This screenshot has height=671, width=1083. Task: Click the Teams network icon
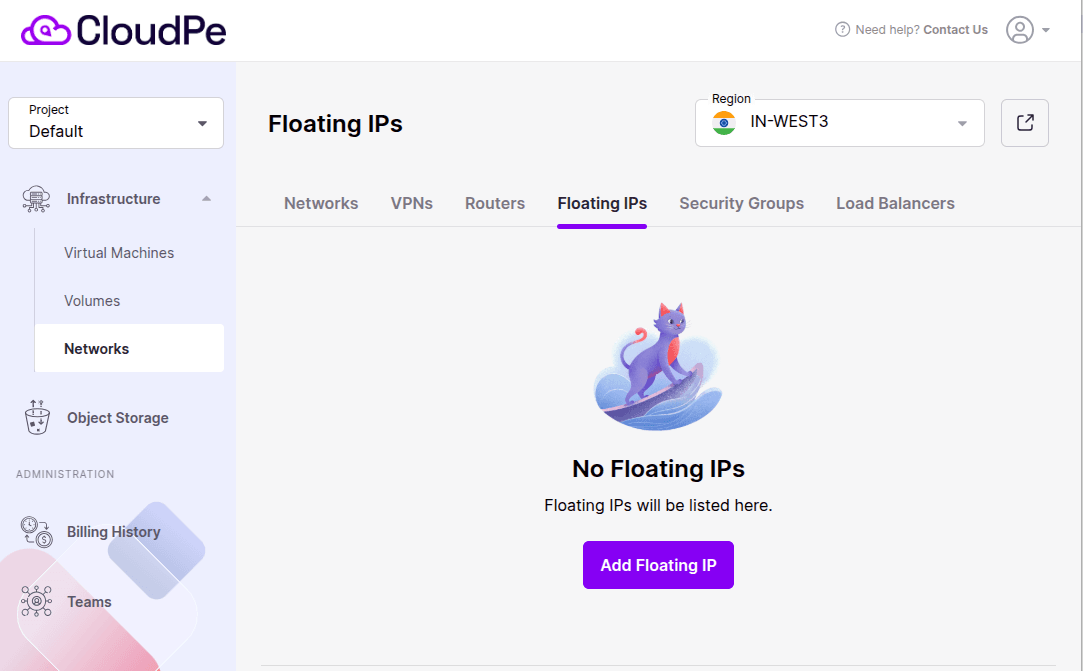click(36, 601)
